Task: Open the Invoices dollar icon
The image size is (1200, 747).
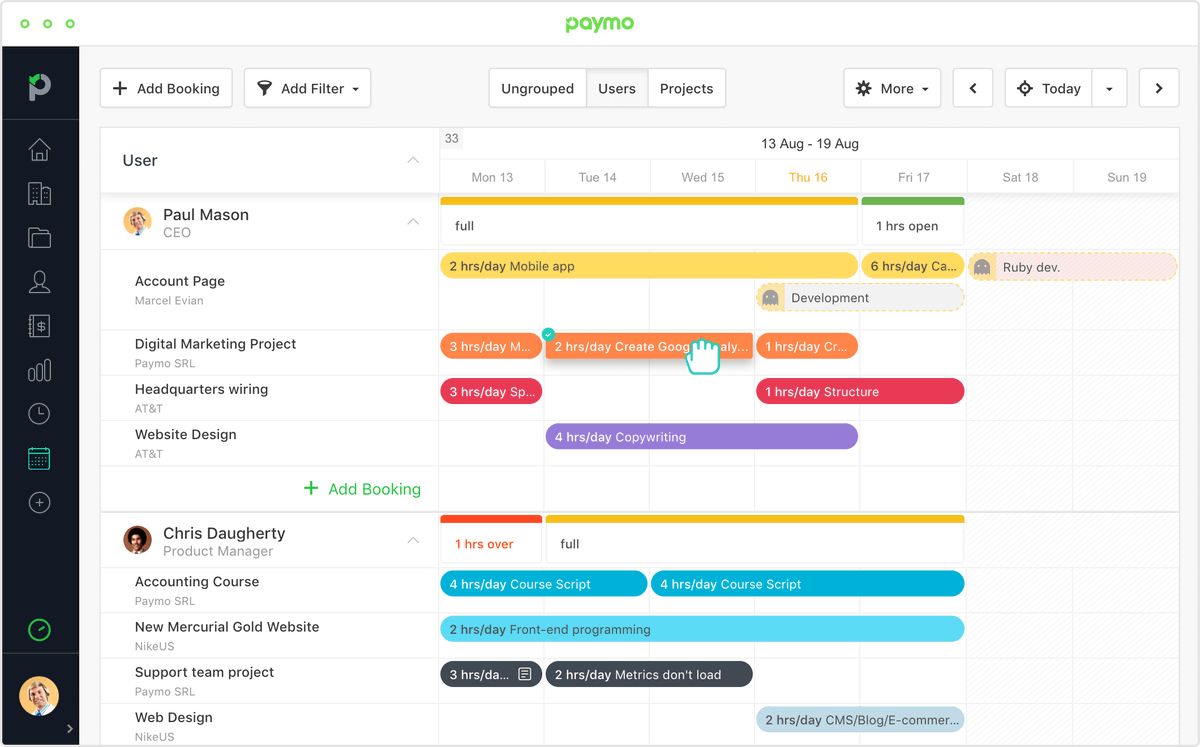Action: tap(39, 326)
